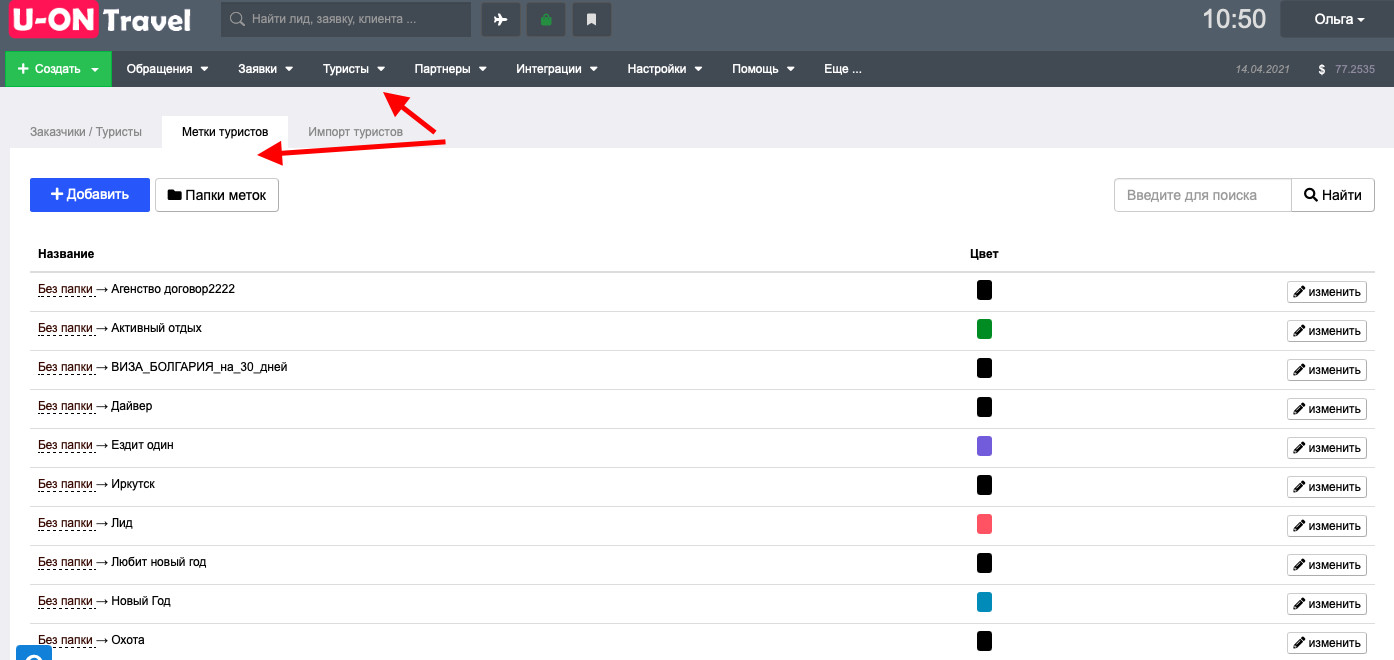The image size is (1394, 660).
Task: Click изменить for Агенство договор2222
Action: [1327, 292]
